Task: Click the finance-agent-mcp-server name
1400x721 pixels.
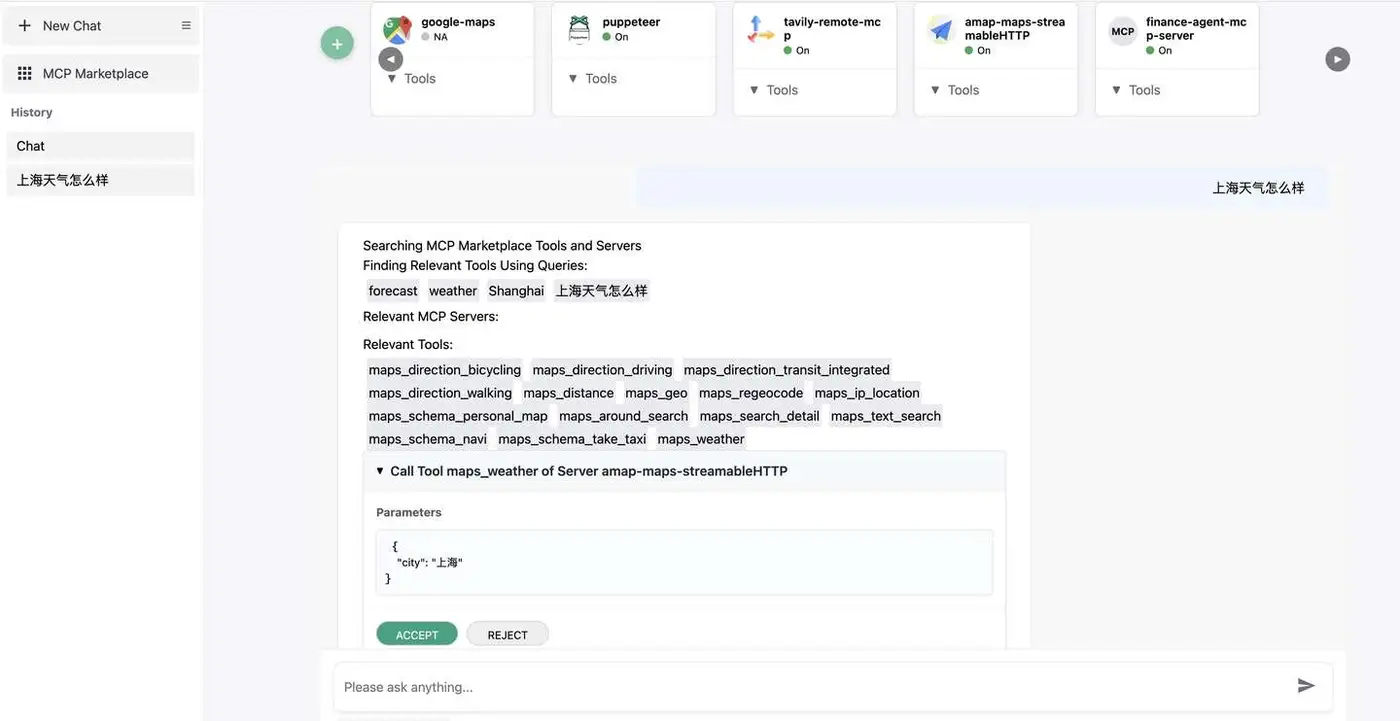Action: (x=1196, y=28)
